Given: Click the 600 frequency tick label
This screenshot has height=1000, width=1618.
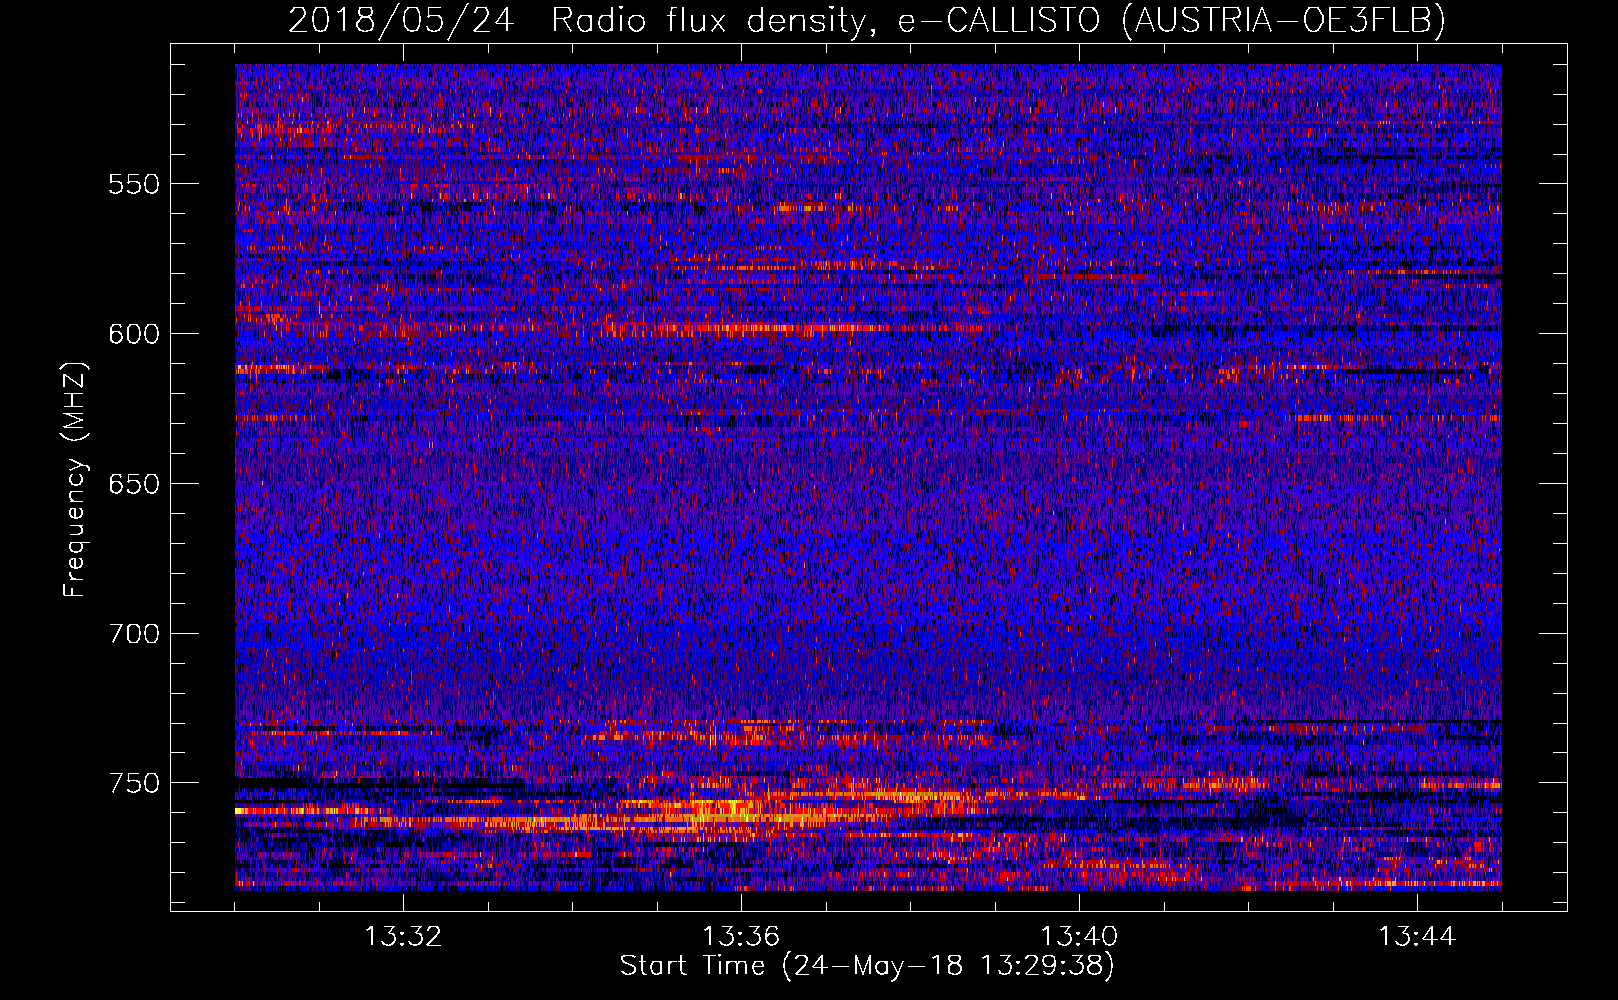Looking at the screenshot, I should click(134, 334).
